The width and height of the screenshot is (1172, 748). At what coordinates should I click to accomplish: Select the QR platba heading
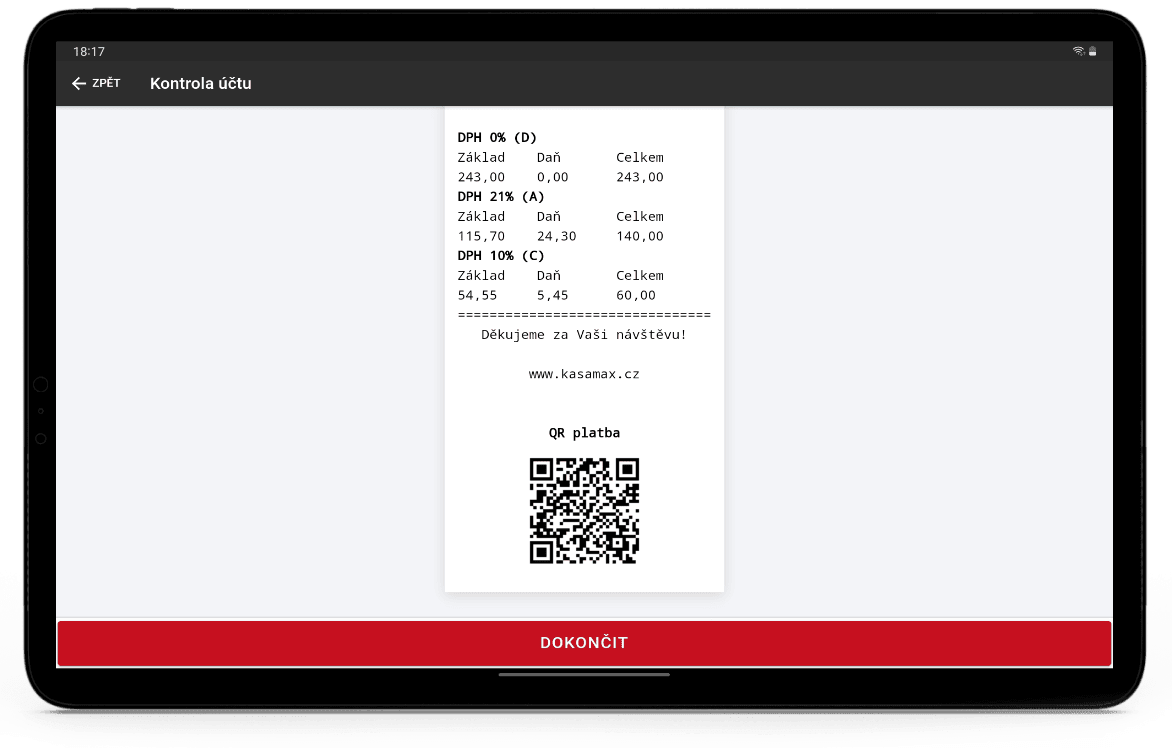tap(584, 433)
